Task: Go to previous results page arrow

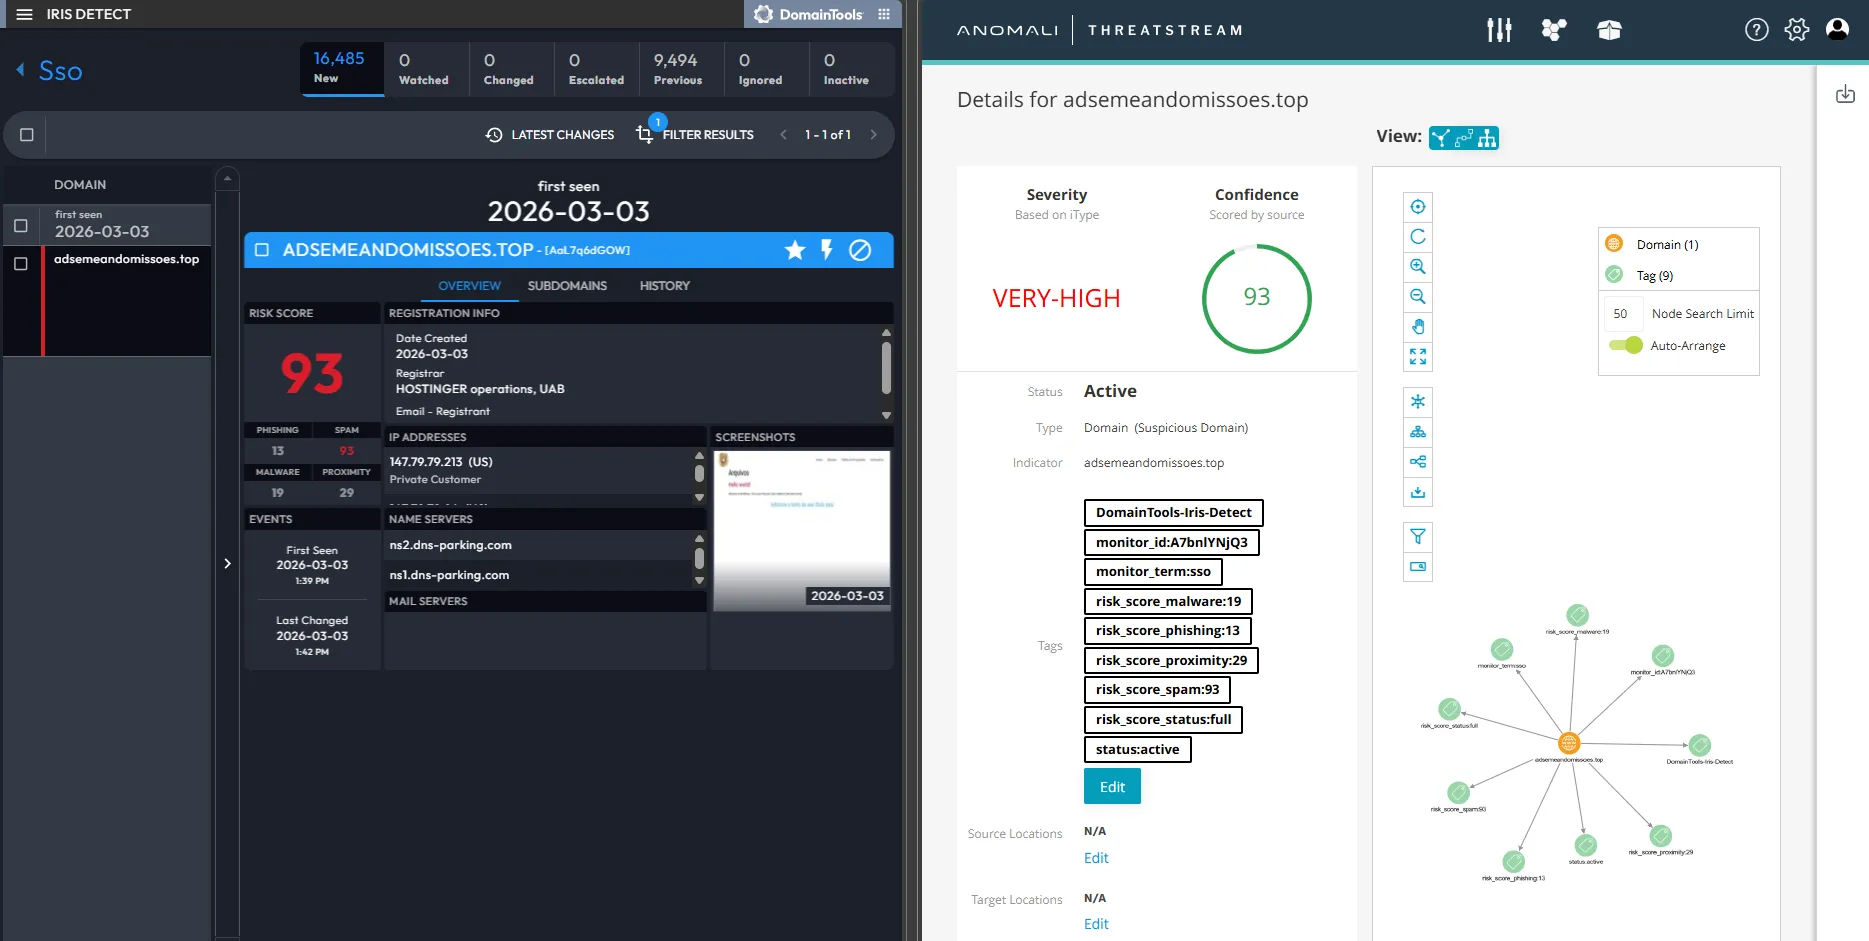Action: [783, 135]
